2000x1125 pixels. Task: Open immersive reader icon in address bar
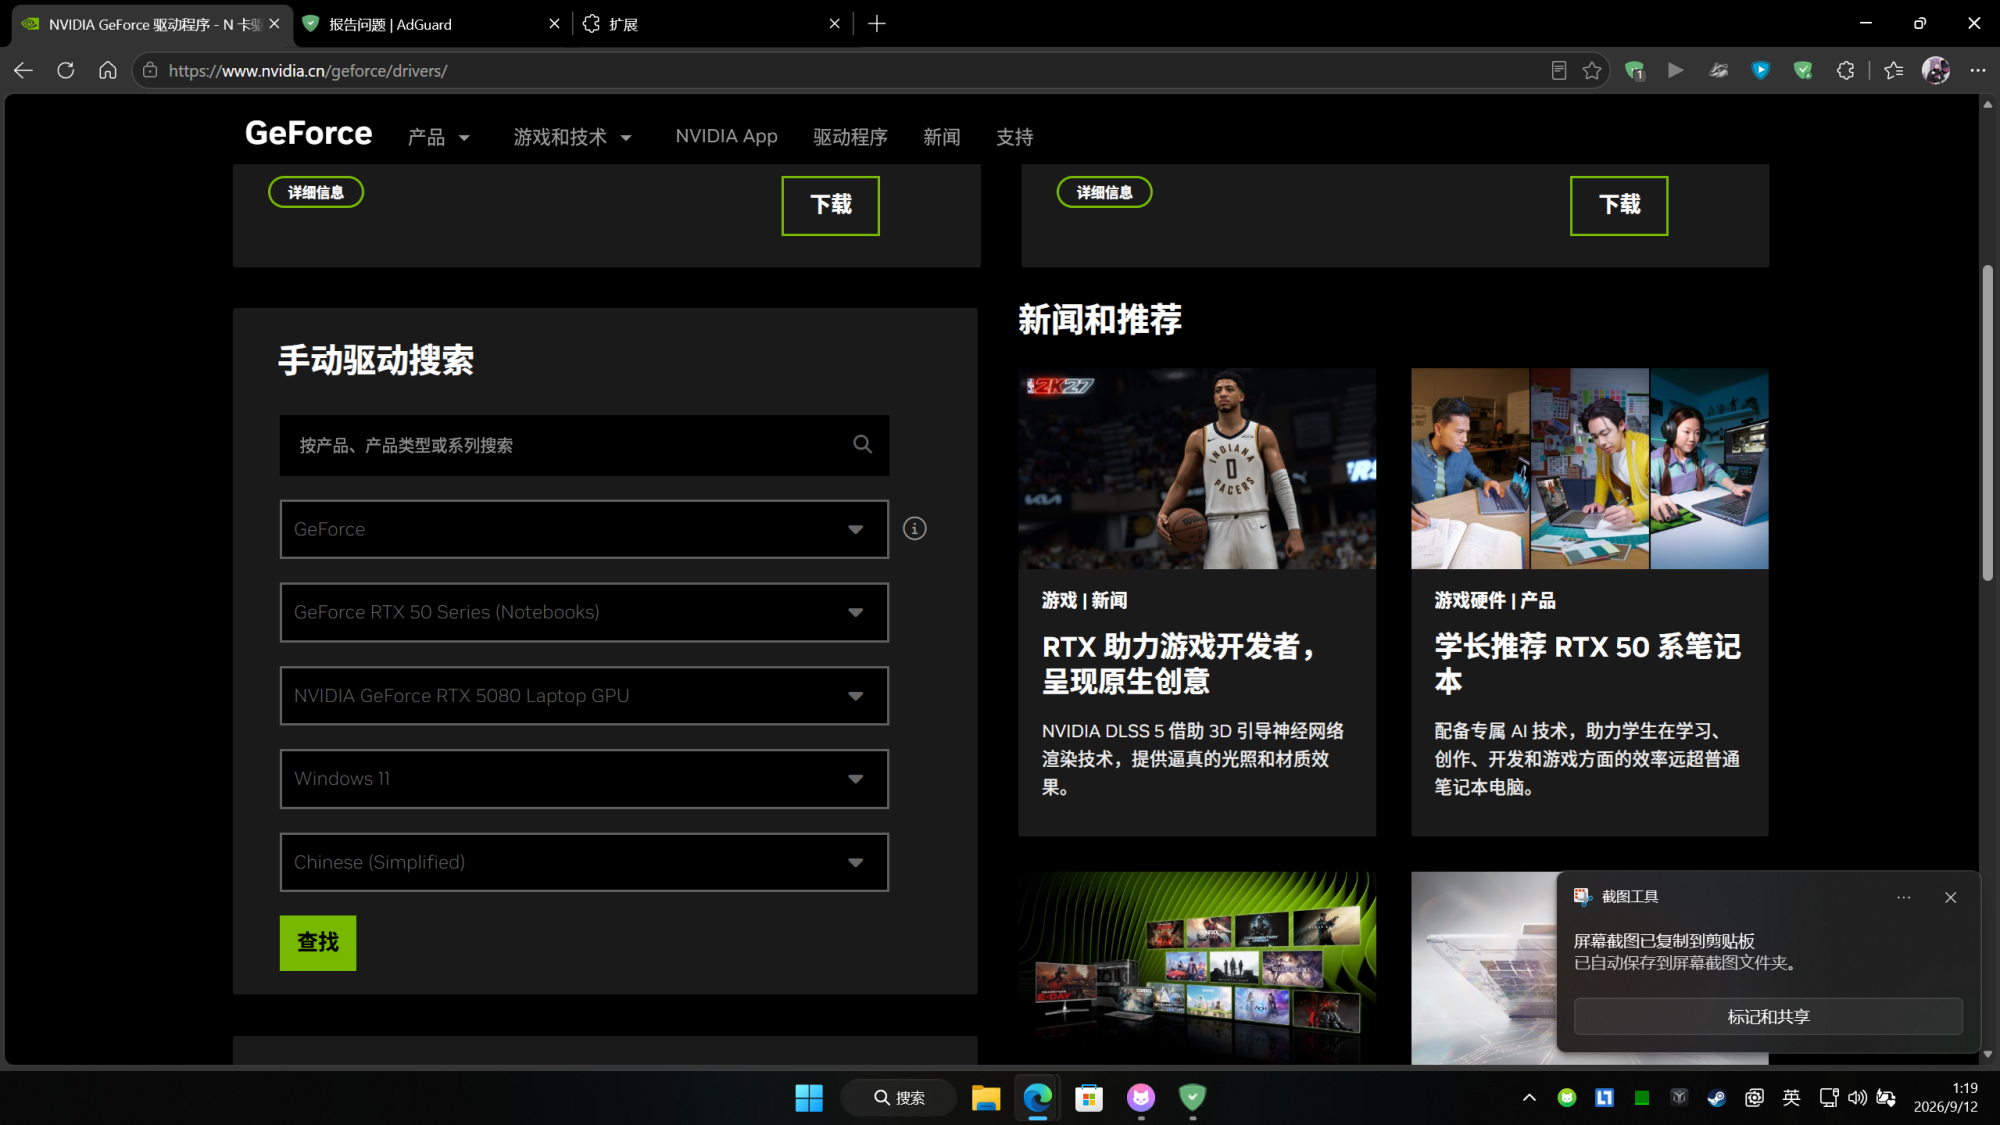pyautogui.click(x=1558, y=70)
